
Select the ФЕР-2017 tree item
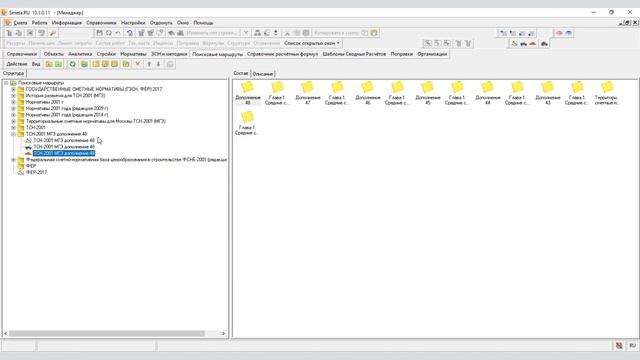pos(36,172)
